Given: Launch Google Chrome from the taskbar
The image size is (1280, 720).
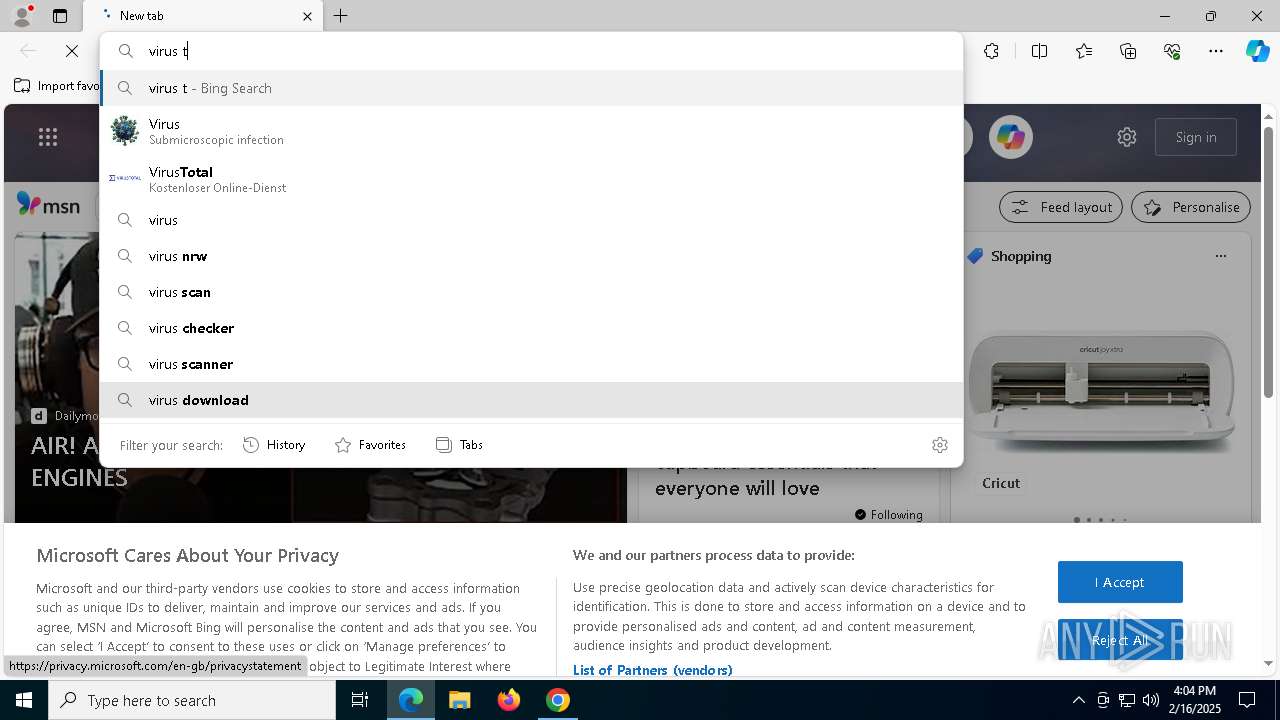Looking at the screenshot, I should (558, 700).
